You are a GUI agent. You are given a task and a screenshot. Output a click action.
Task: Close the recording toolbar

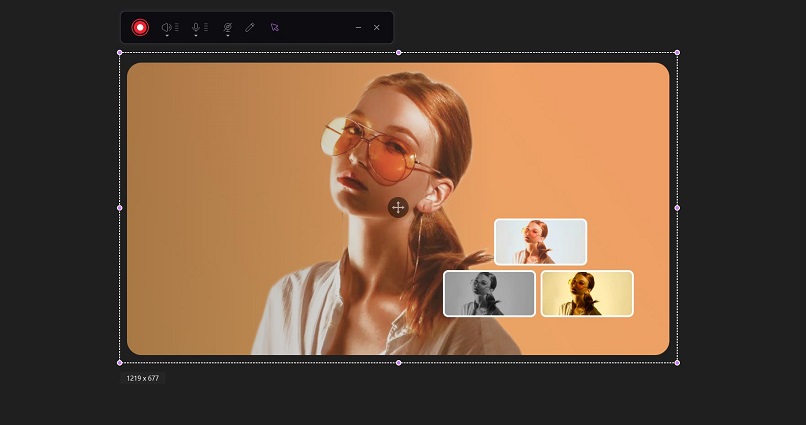377,27
